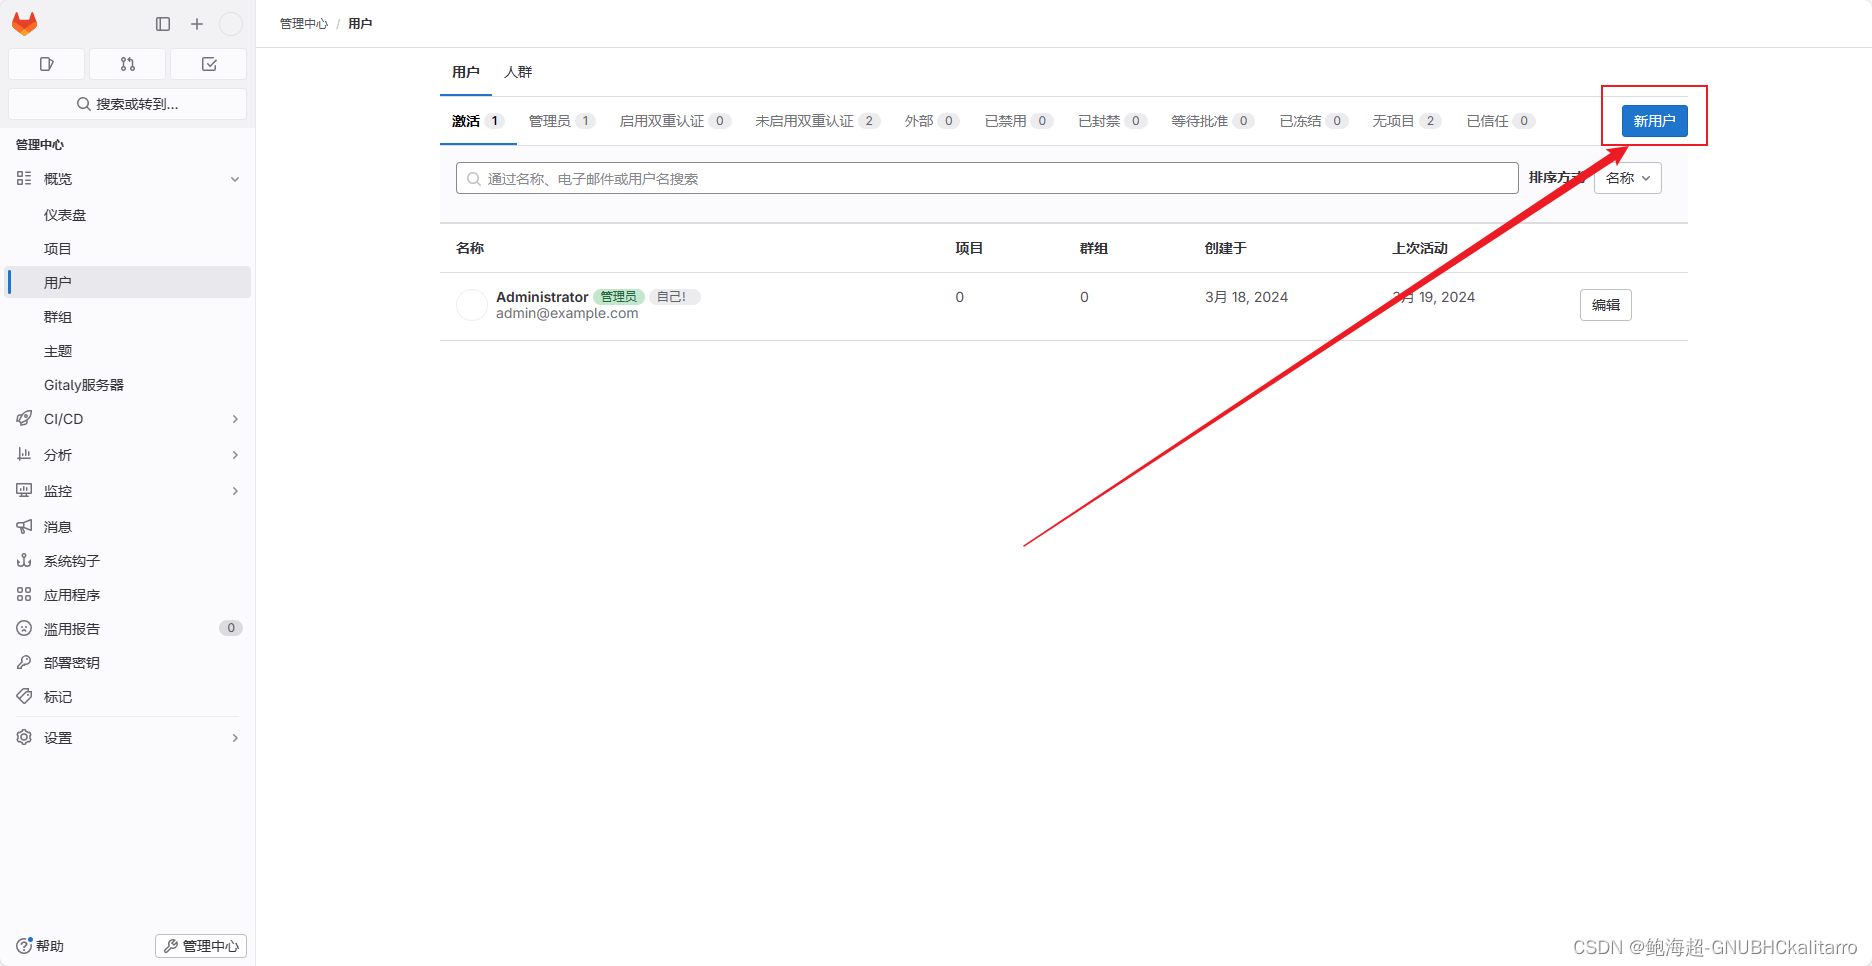Click the search magnifier icon in user search
This screenshot has width=1872, height=966.
tap(474, 179)
